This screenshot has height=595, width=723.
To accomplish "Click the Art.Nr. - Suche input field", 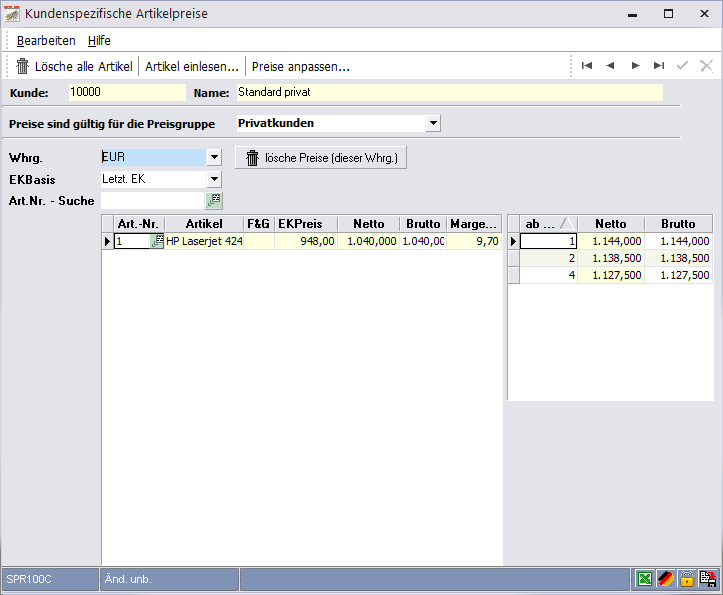I will pos(153,201).
